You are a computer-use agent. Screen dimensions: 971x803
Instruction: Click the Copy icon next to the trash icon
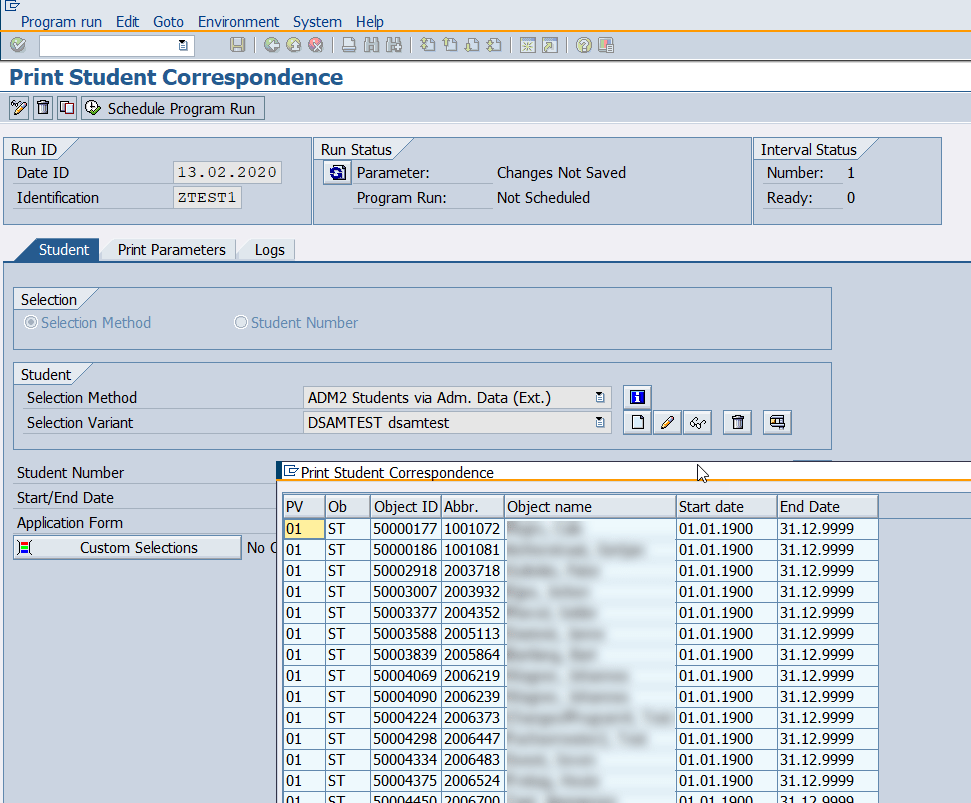pos(66,107)
